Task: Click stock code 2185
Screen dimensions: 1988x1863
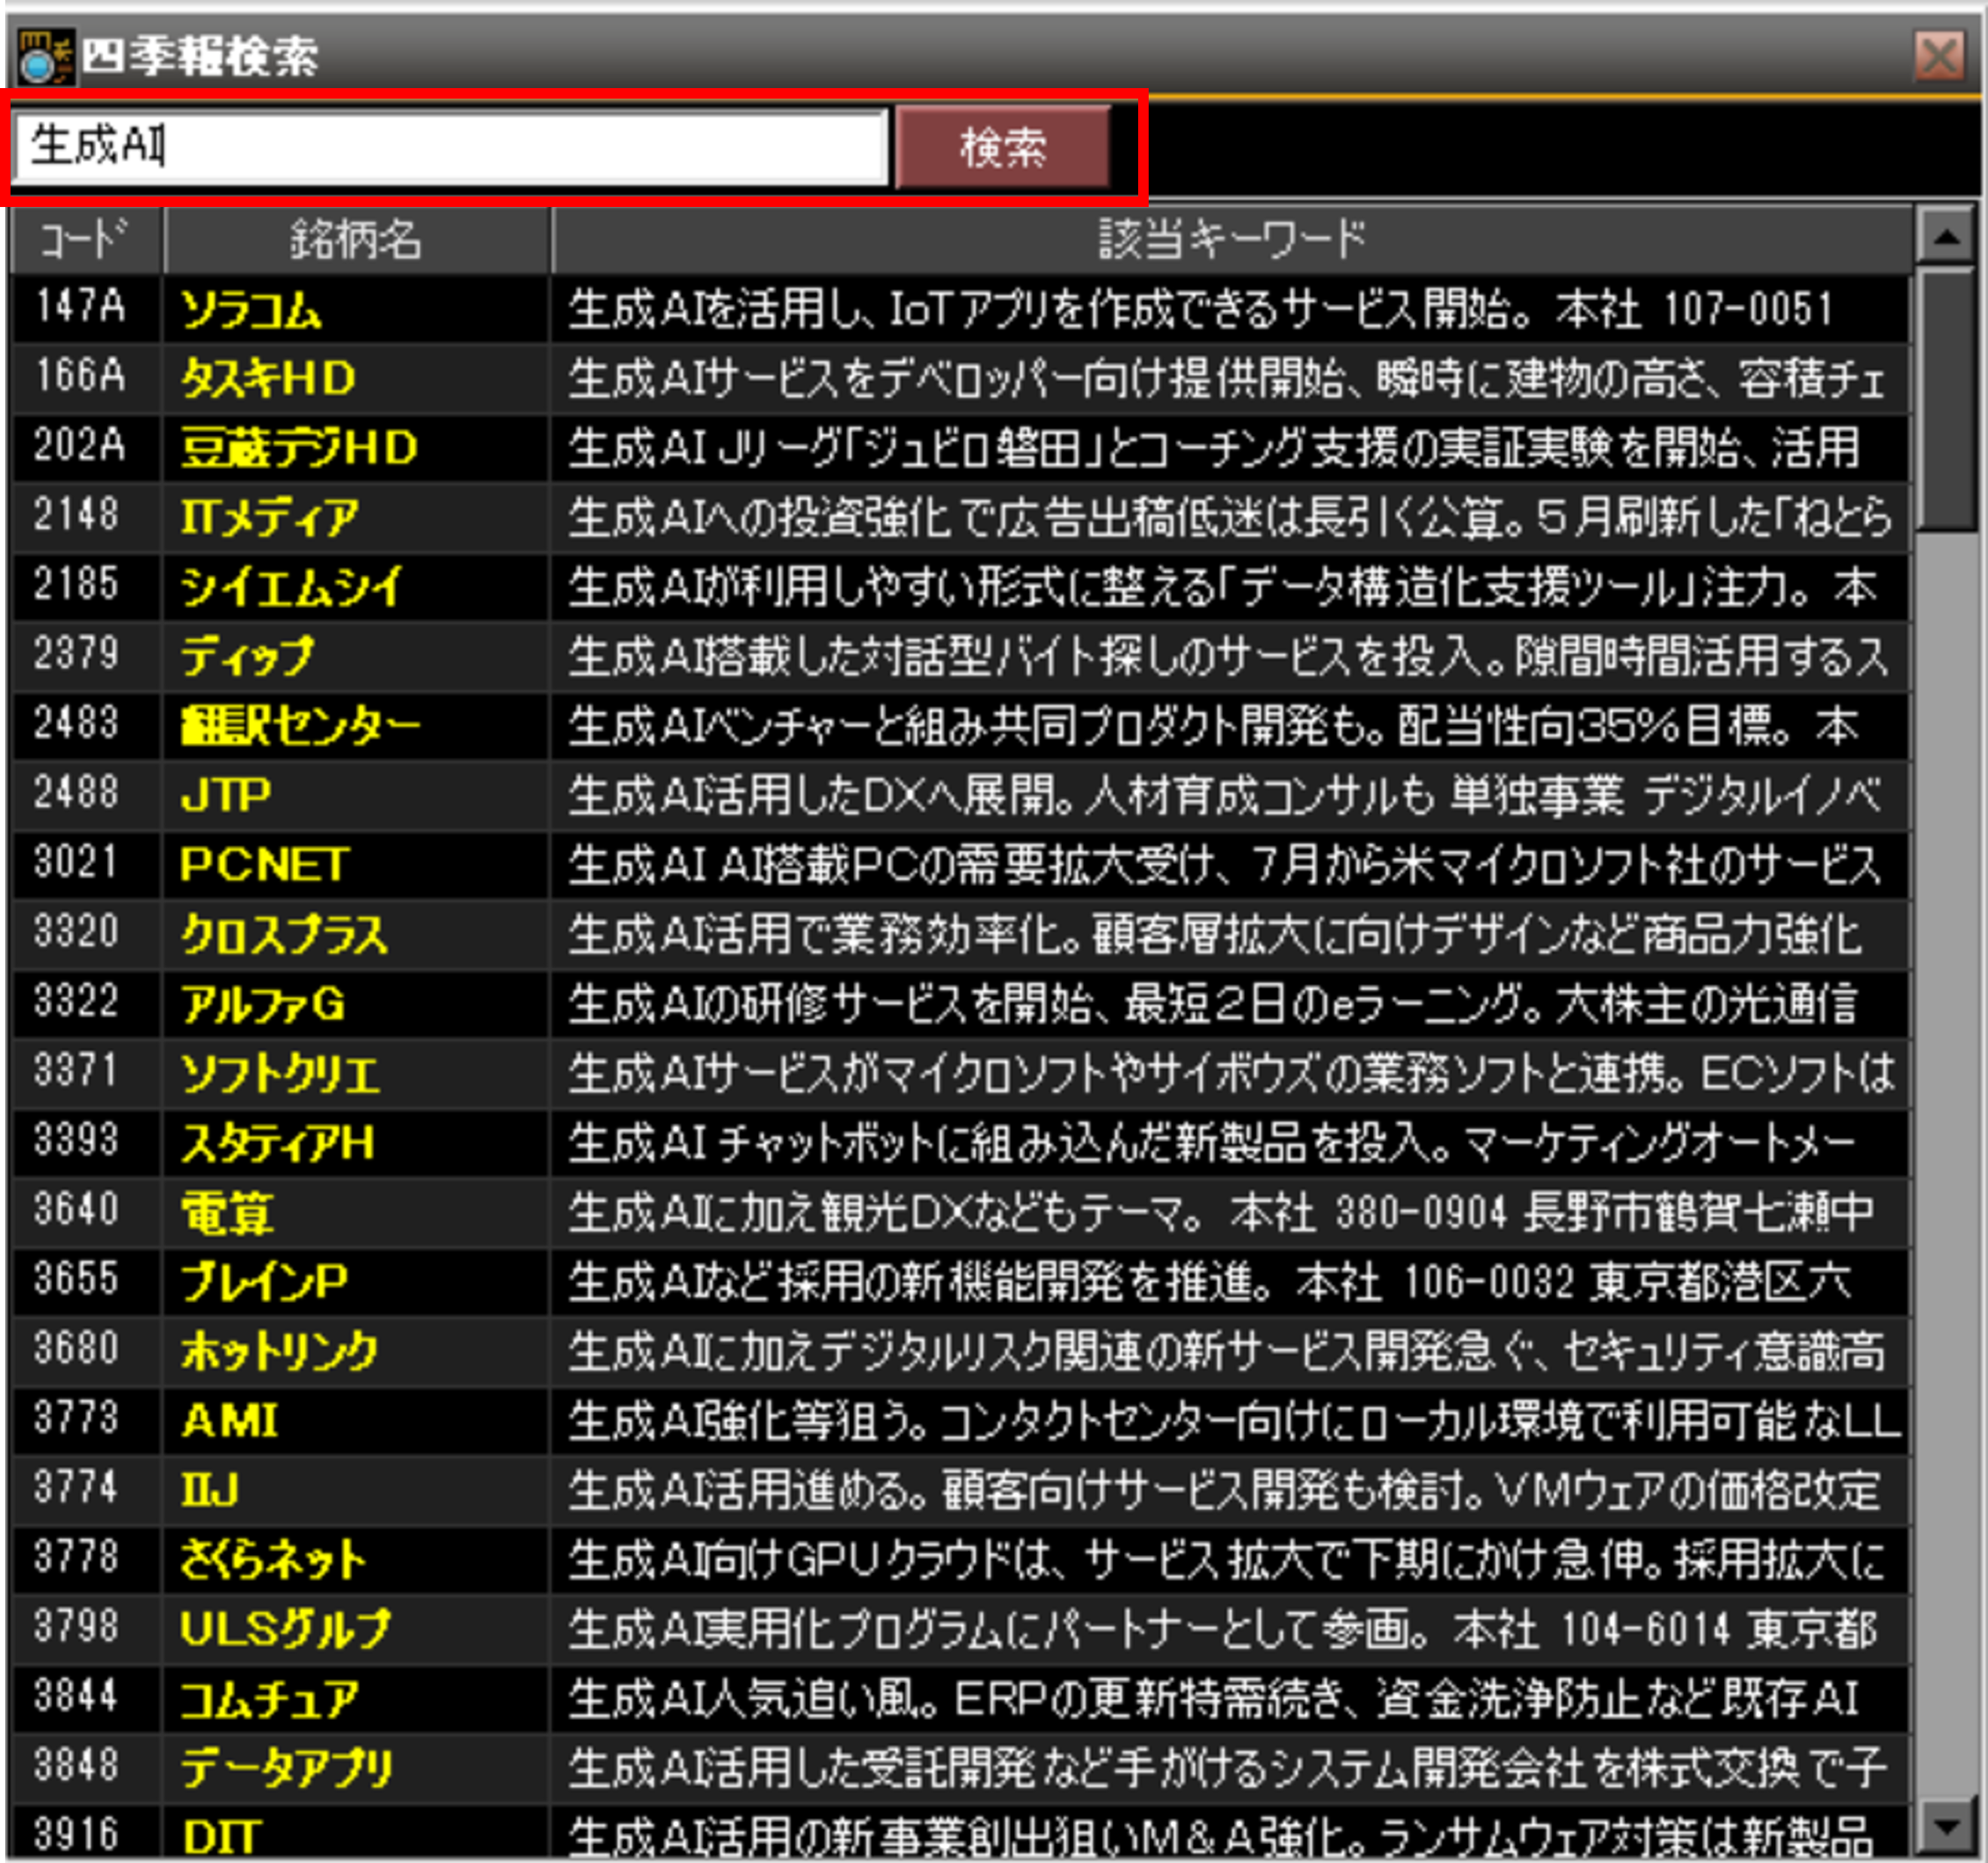Action: click(x=76, y=585)
